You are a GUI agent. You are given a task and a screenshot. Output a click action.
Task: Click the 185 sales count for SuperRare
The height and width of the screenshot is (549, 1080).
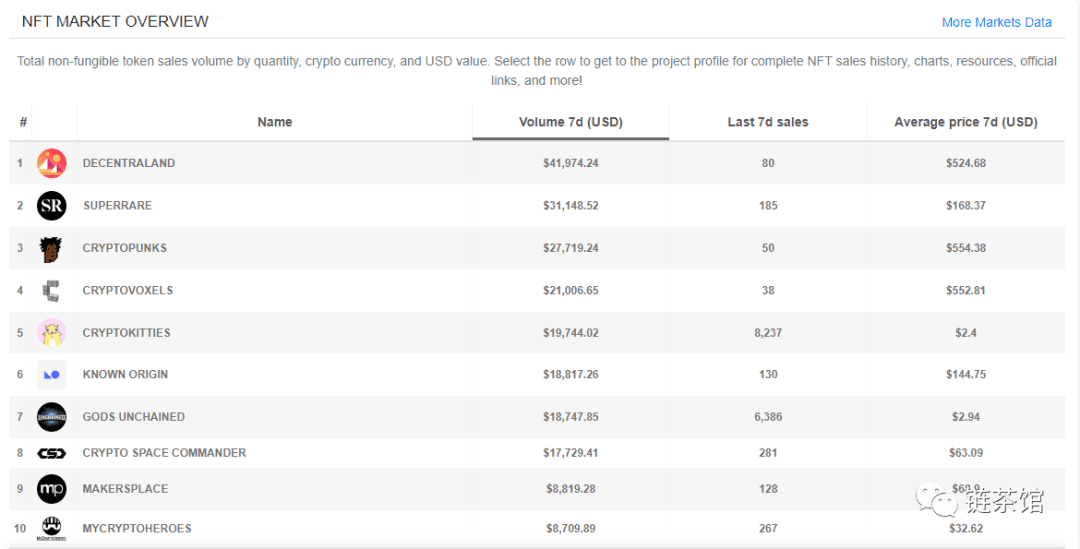(768, 205)
